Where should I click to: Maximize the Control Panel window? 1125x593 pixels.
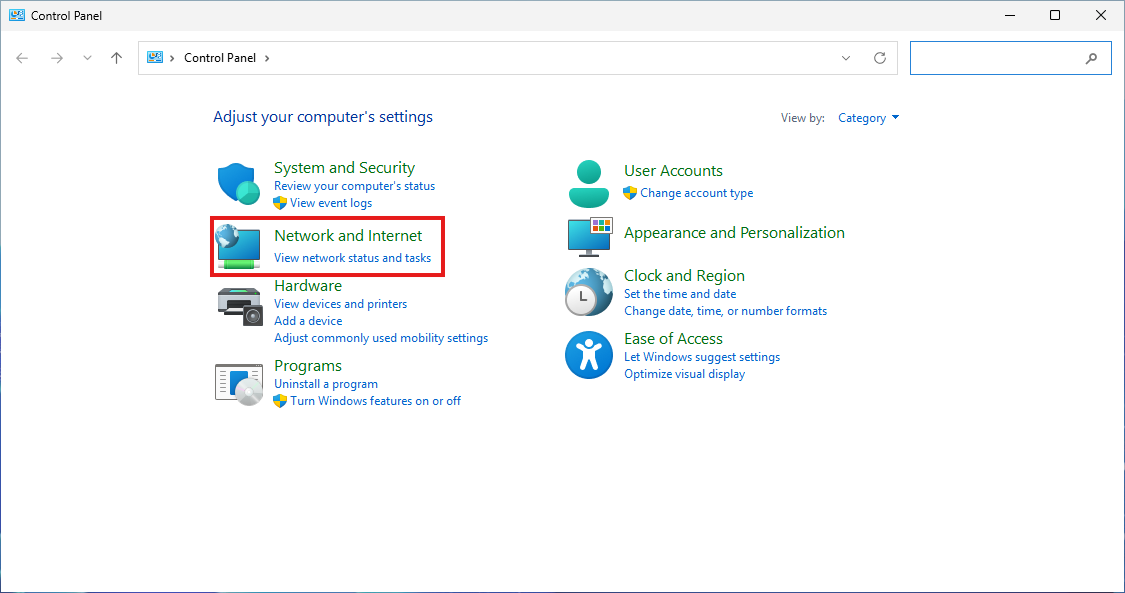coord(1055,15)
